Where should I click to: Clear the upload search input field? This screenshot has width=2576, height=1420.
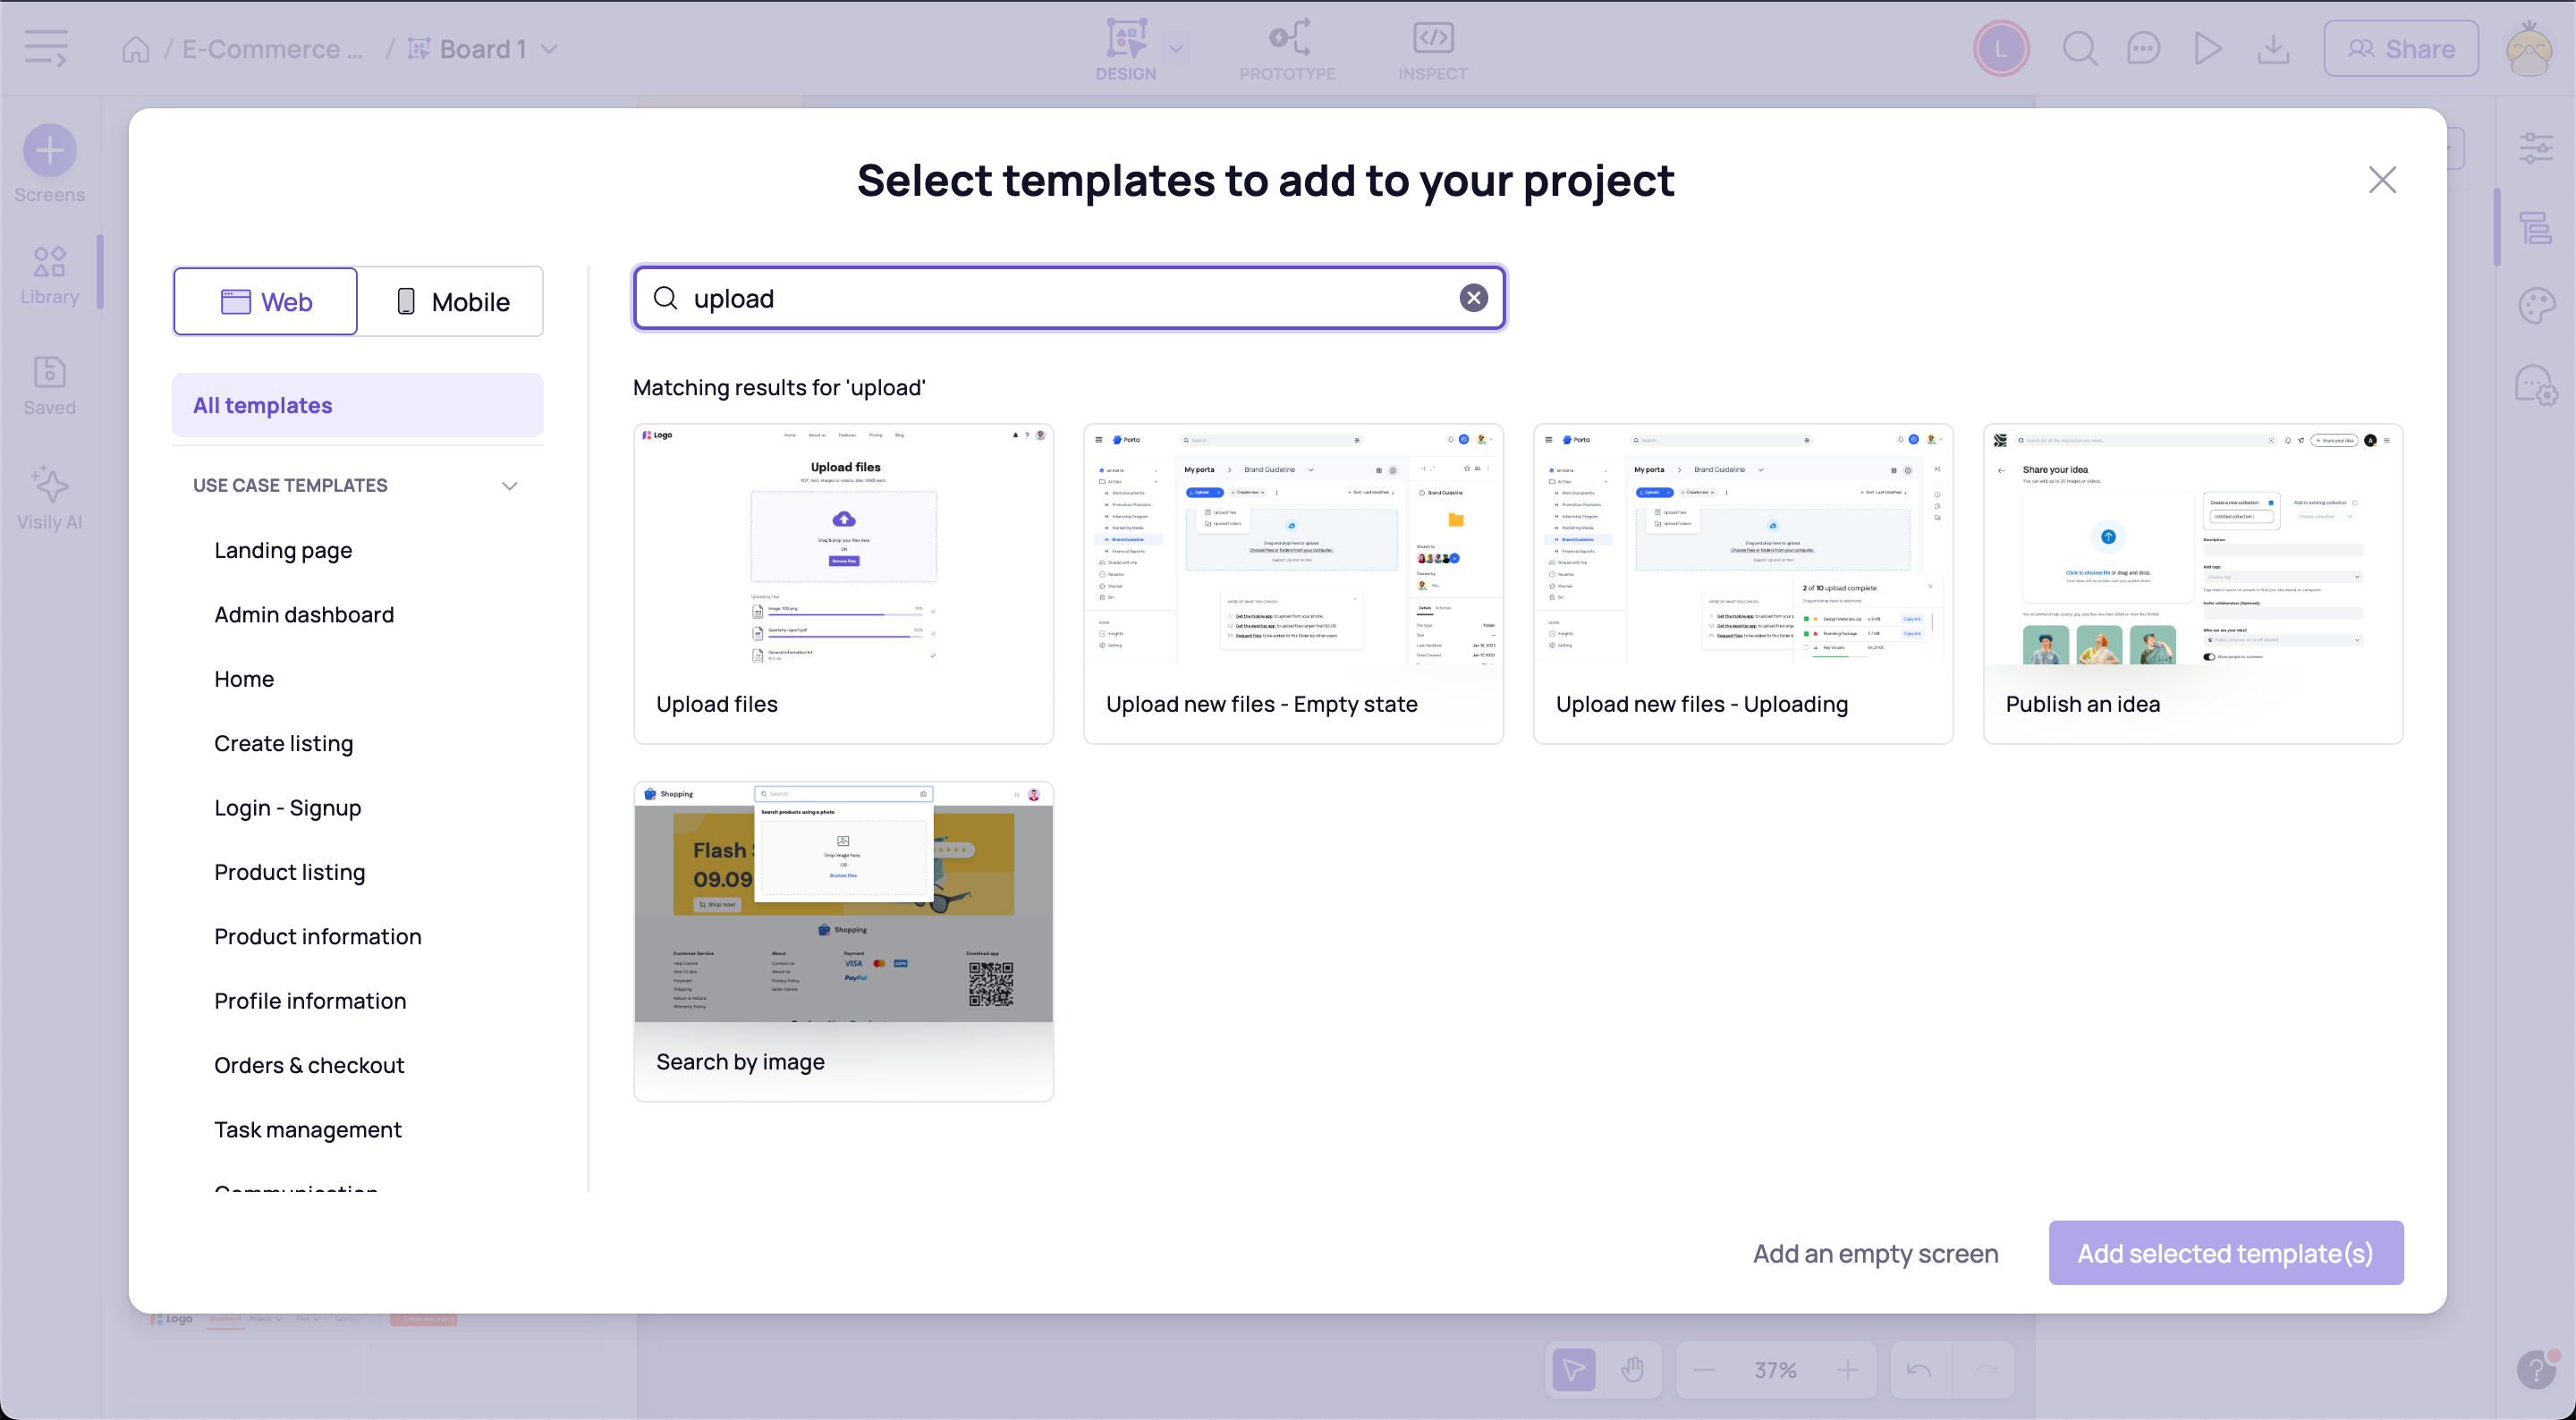1474,297
